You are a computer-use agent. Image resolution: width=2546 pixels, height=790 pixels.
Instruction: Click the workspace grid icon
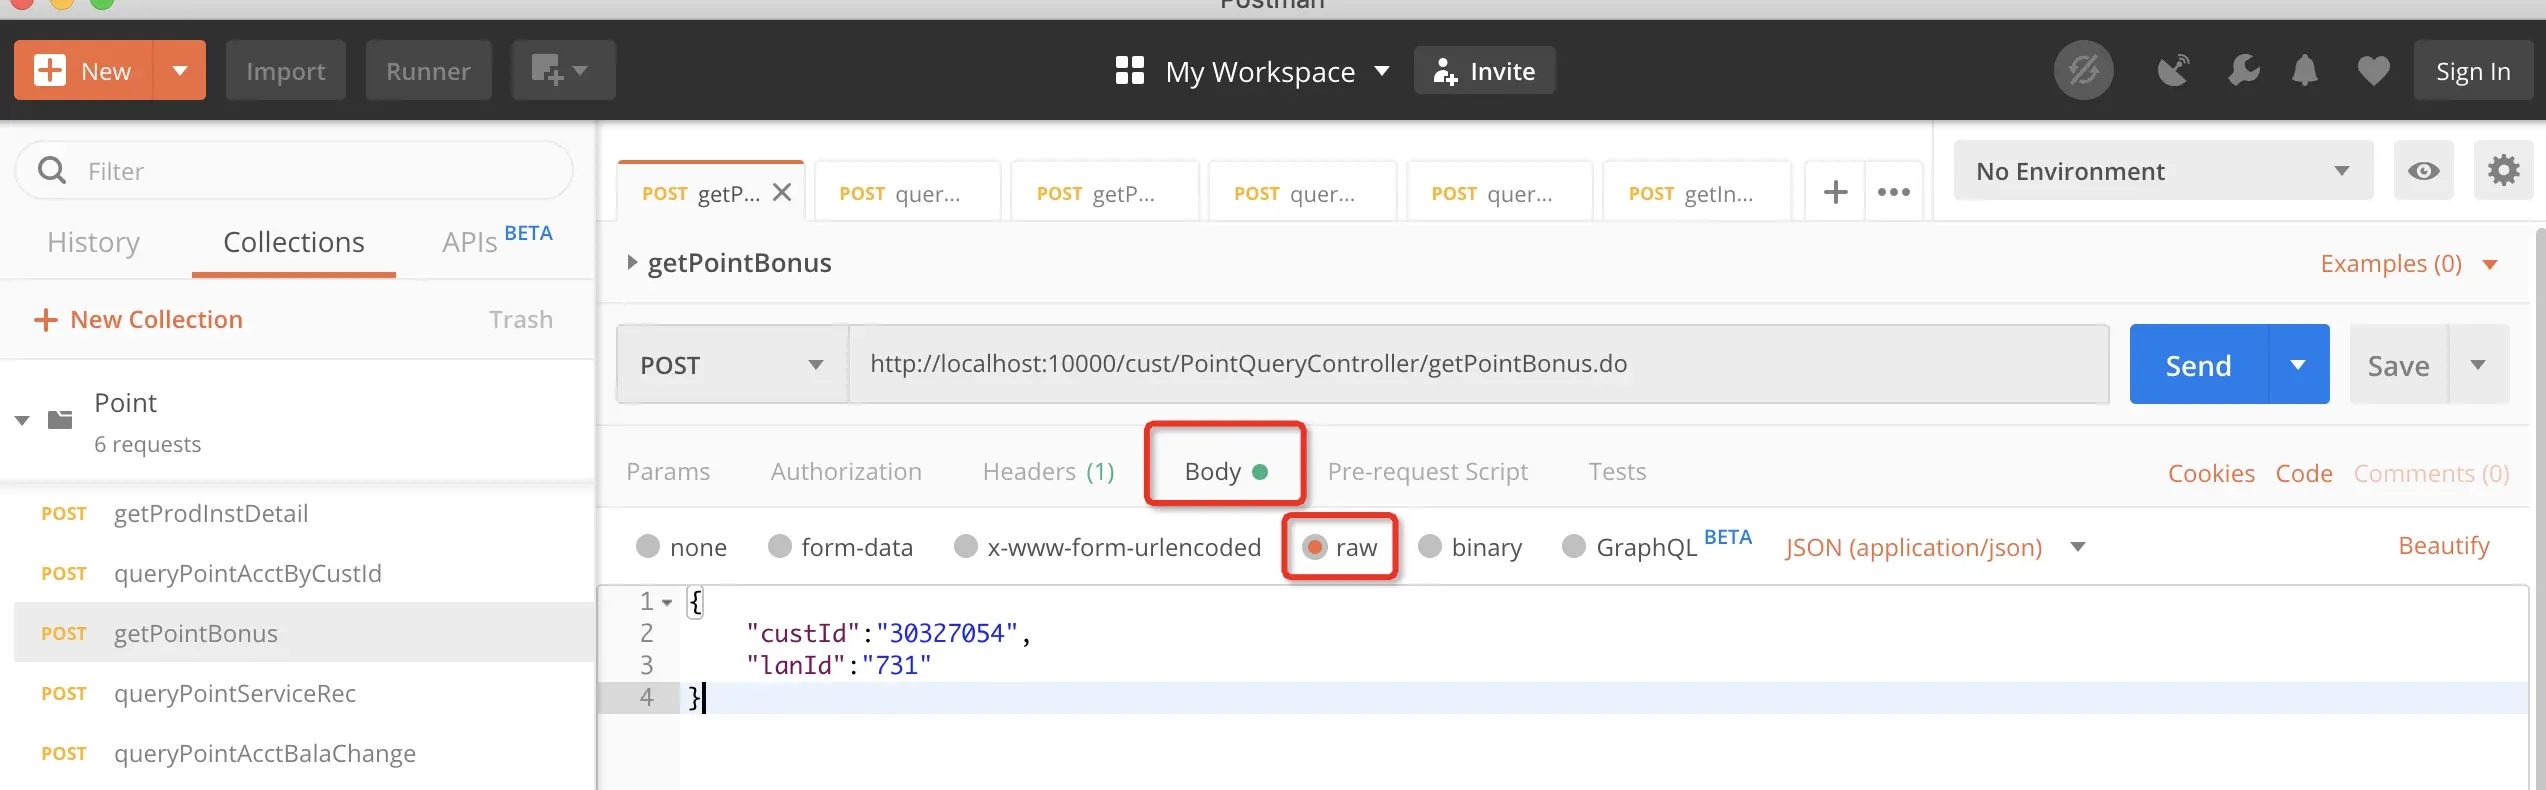(1130, 71)
